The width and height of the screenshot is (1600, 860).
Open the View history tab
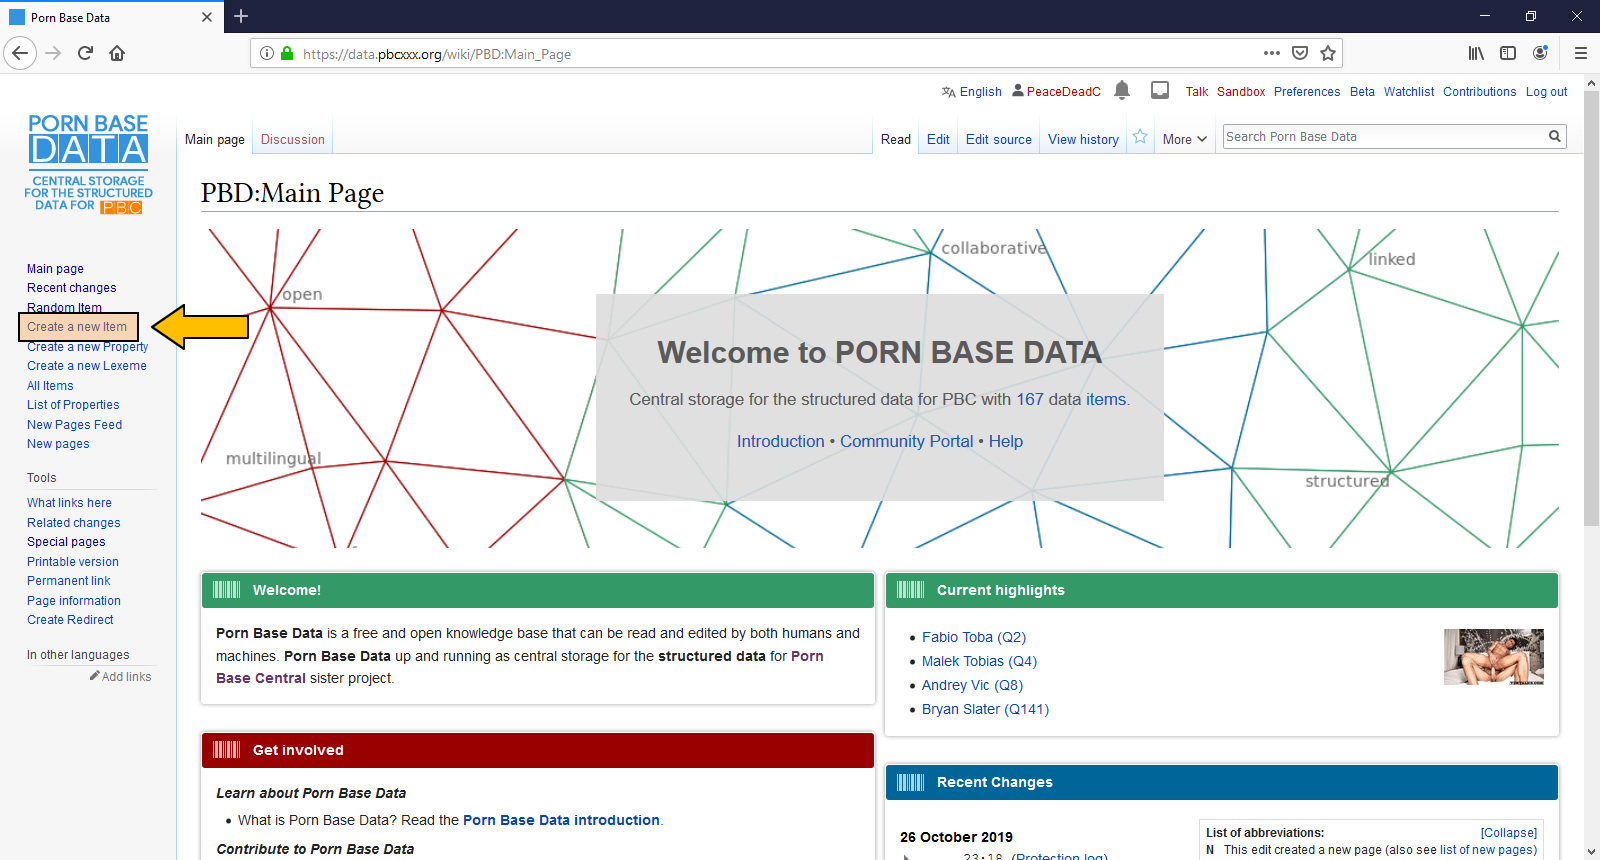1083,140
